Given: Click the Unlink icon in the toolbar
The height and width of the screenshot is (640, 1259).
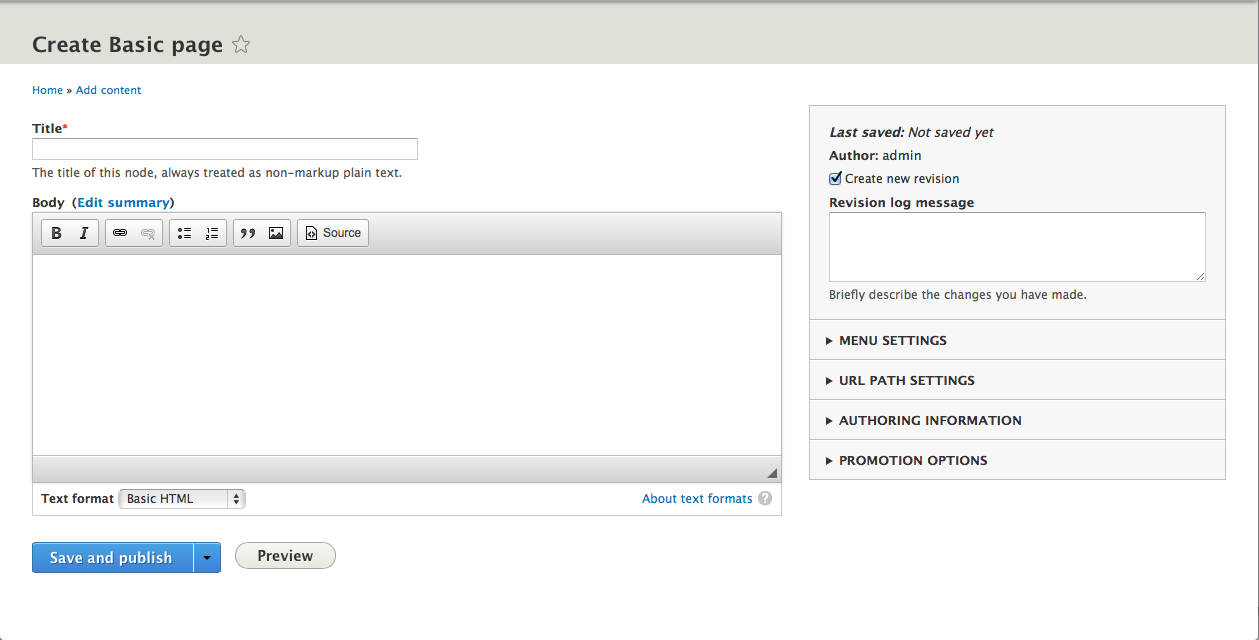Looking at the screenshot, I should coord(147,232).
